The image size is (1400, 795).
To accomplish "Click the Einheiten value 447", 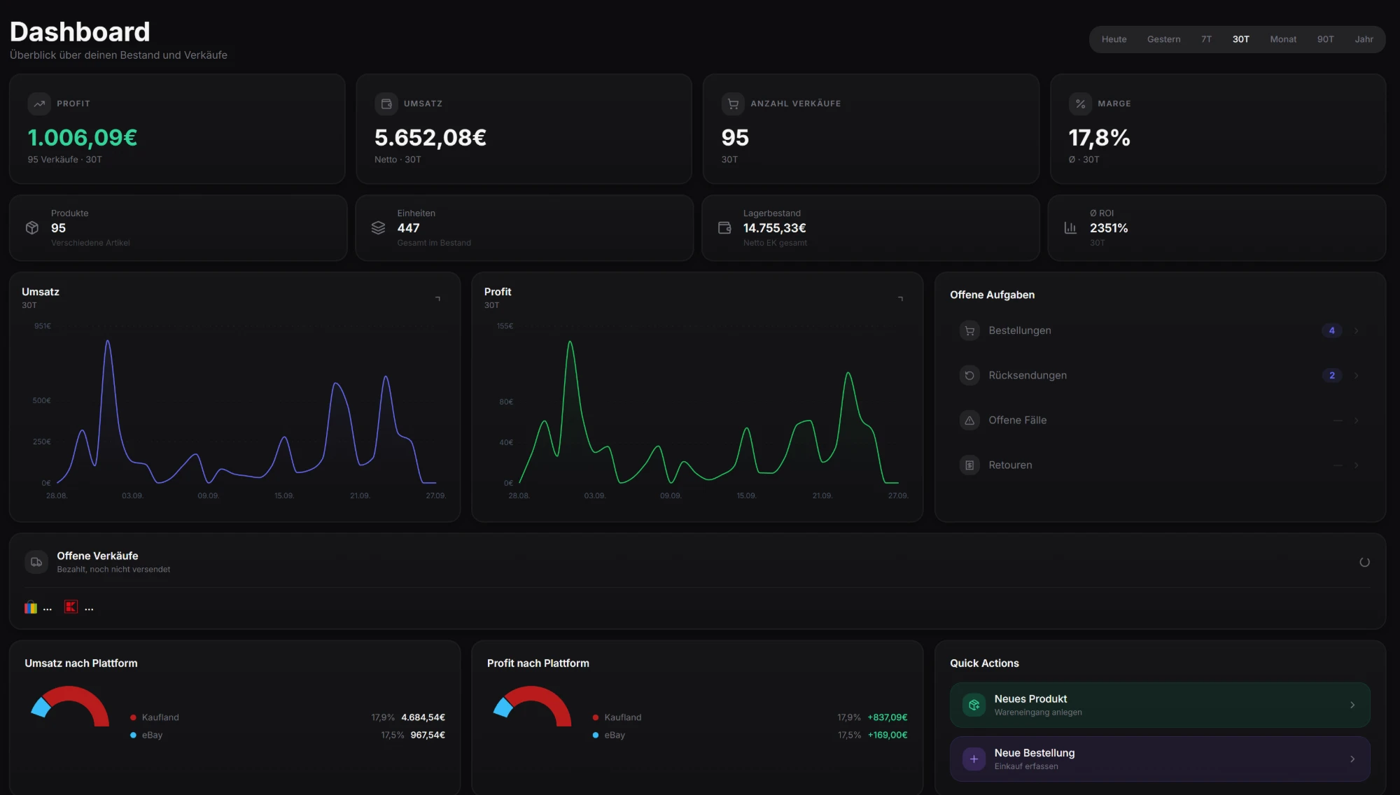I will [x=408, y=228].
